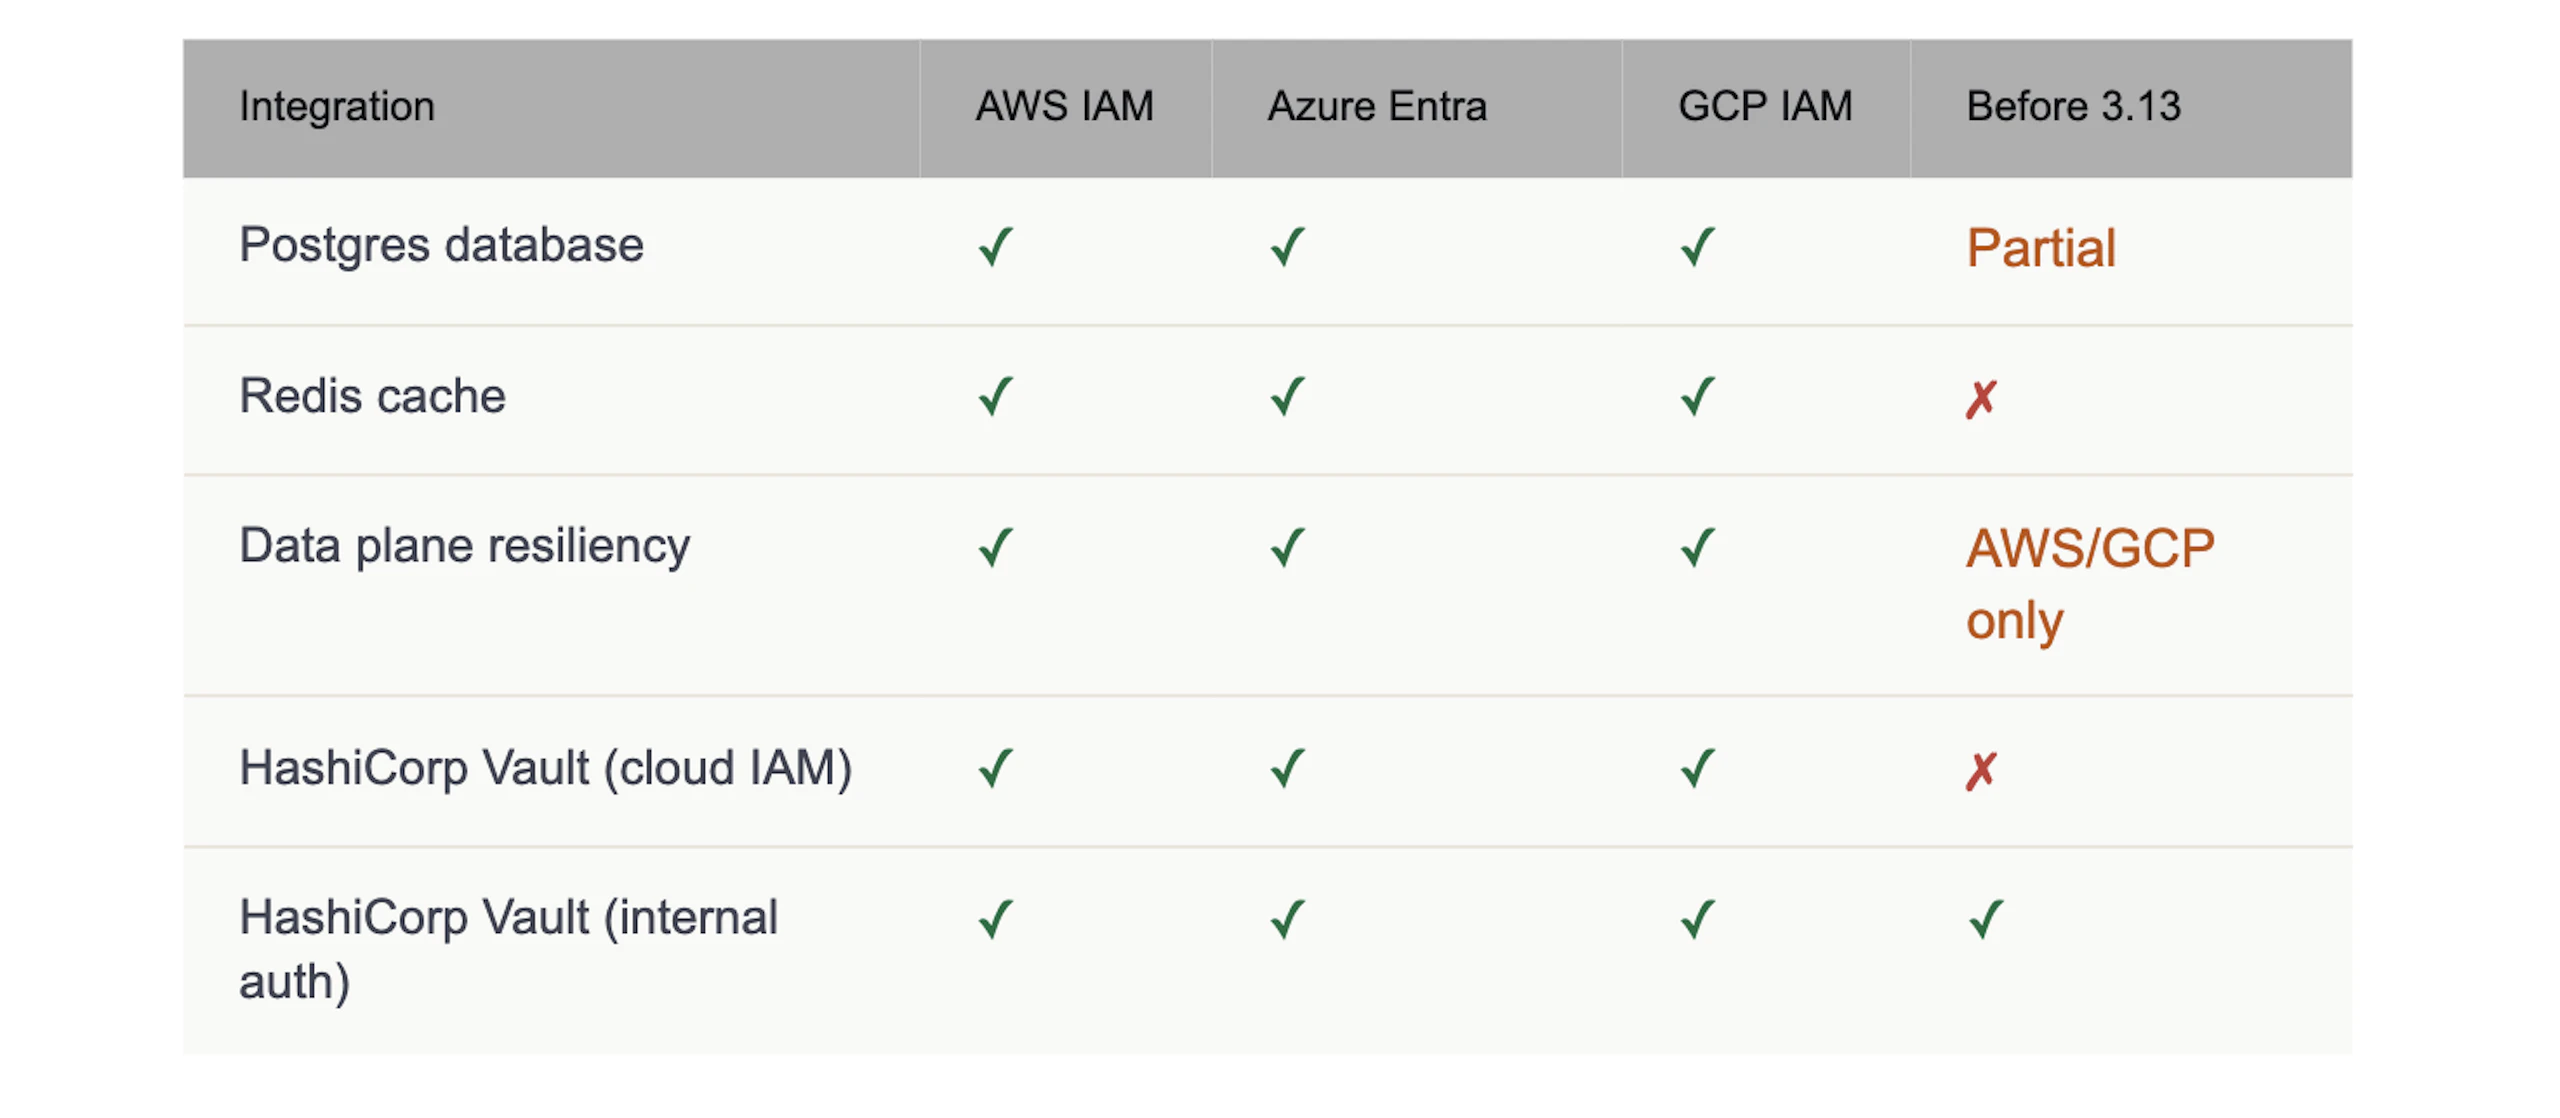Select the Azure Entra column header
This screenshot has height=1118, width=2560.
[1377, 107]
